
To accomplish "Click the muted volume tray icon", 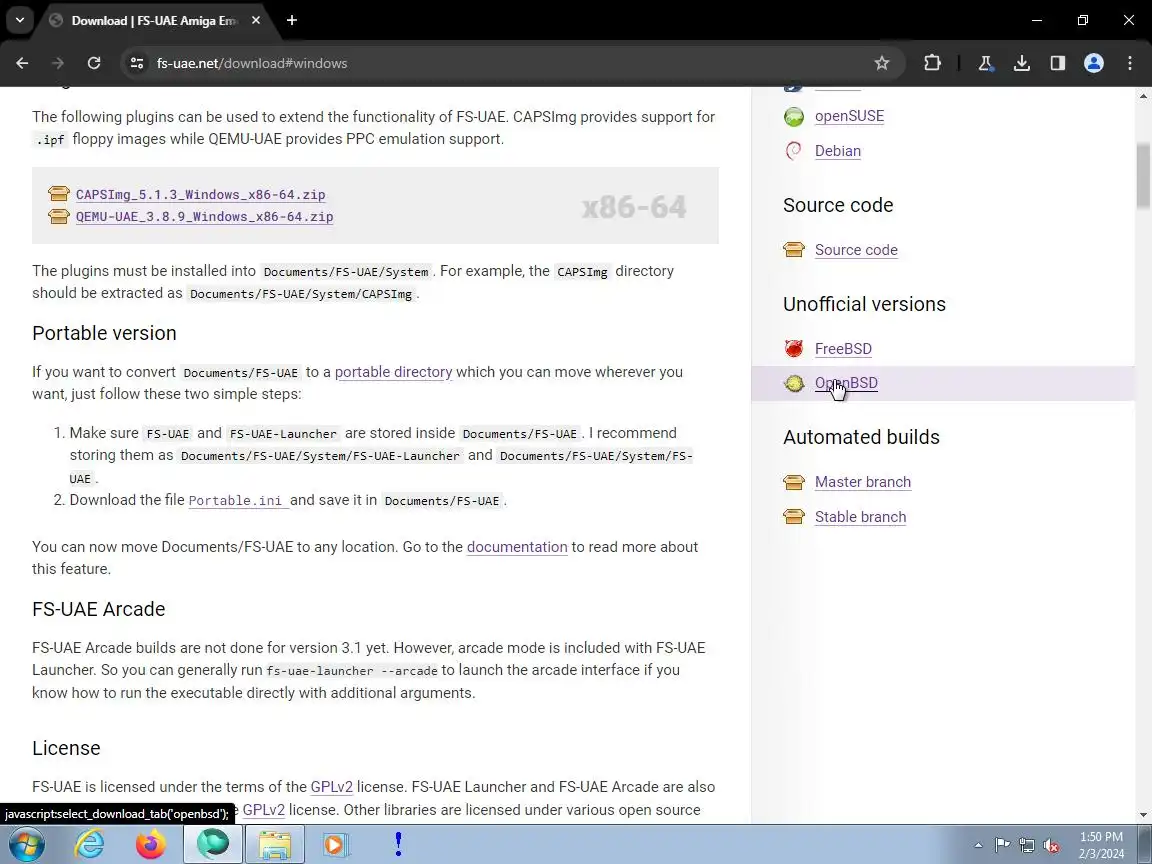I will 1051,846.
